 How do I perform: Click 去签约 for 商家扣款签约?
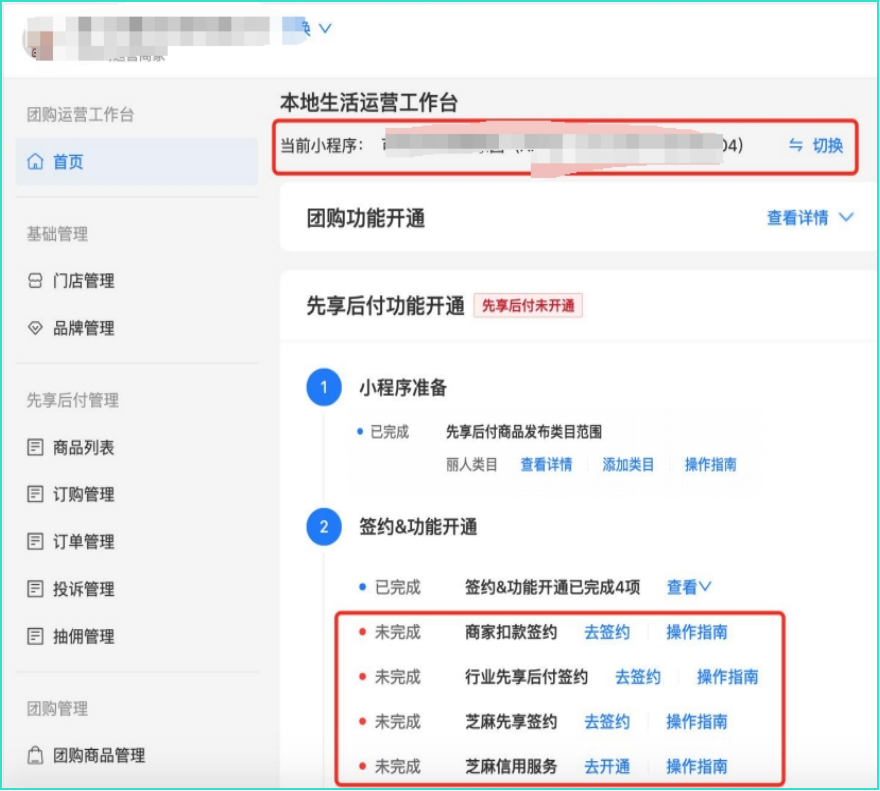coord(607,632)
